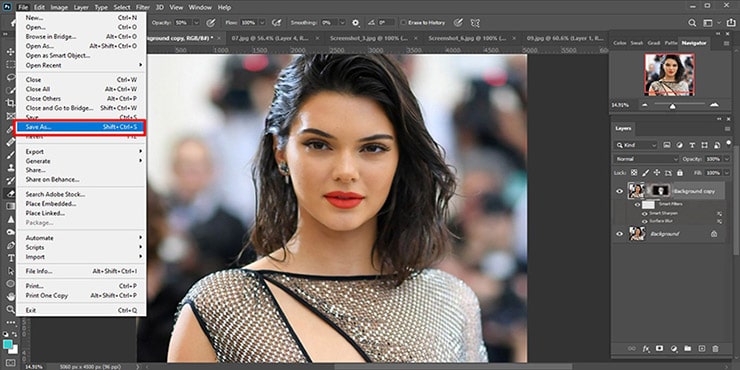Switch to the Swatches panel tab

tap(637, 43)
